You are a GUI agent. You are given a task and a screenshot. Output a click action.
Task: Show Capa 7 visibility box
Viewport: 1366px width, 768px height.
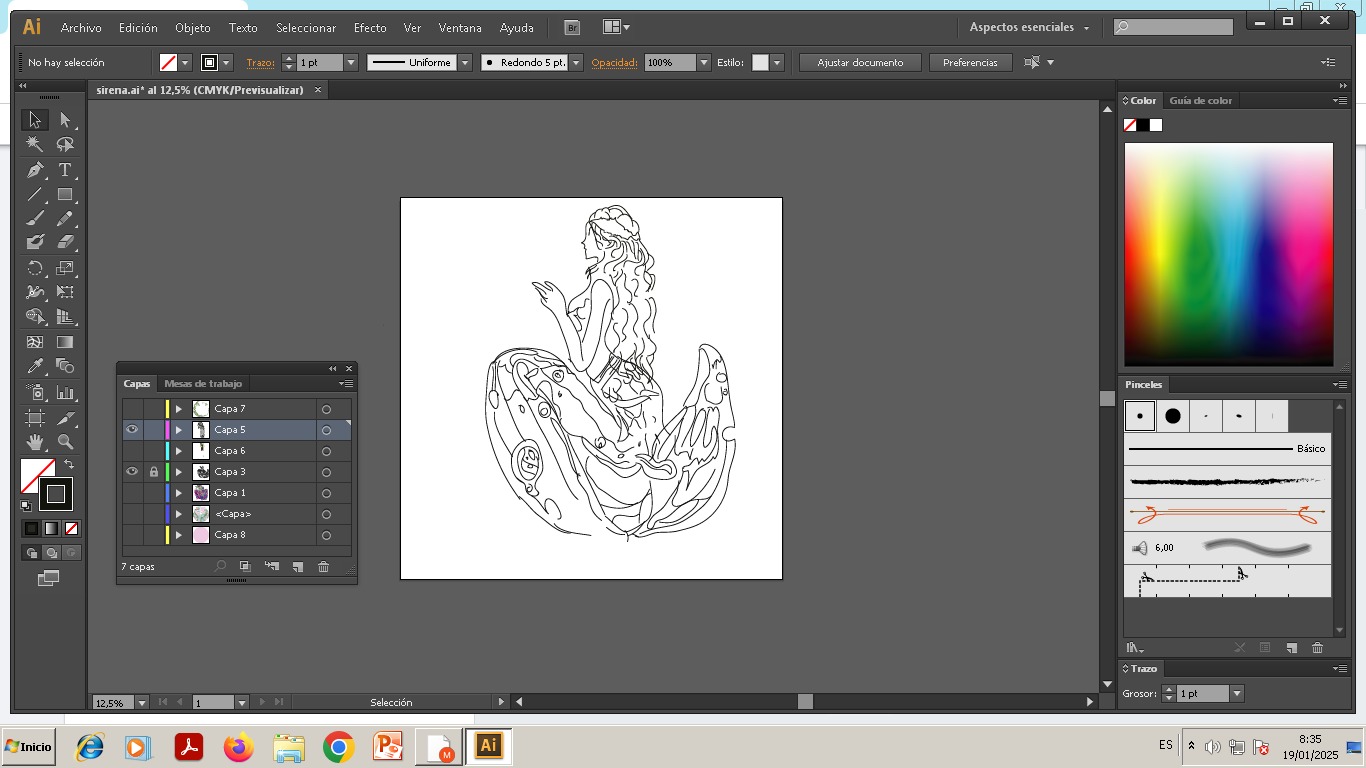coord(132,409)
